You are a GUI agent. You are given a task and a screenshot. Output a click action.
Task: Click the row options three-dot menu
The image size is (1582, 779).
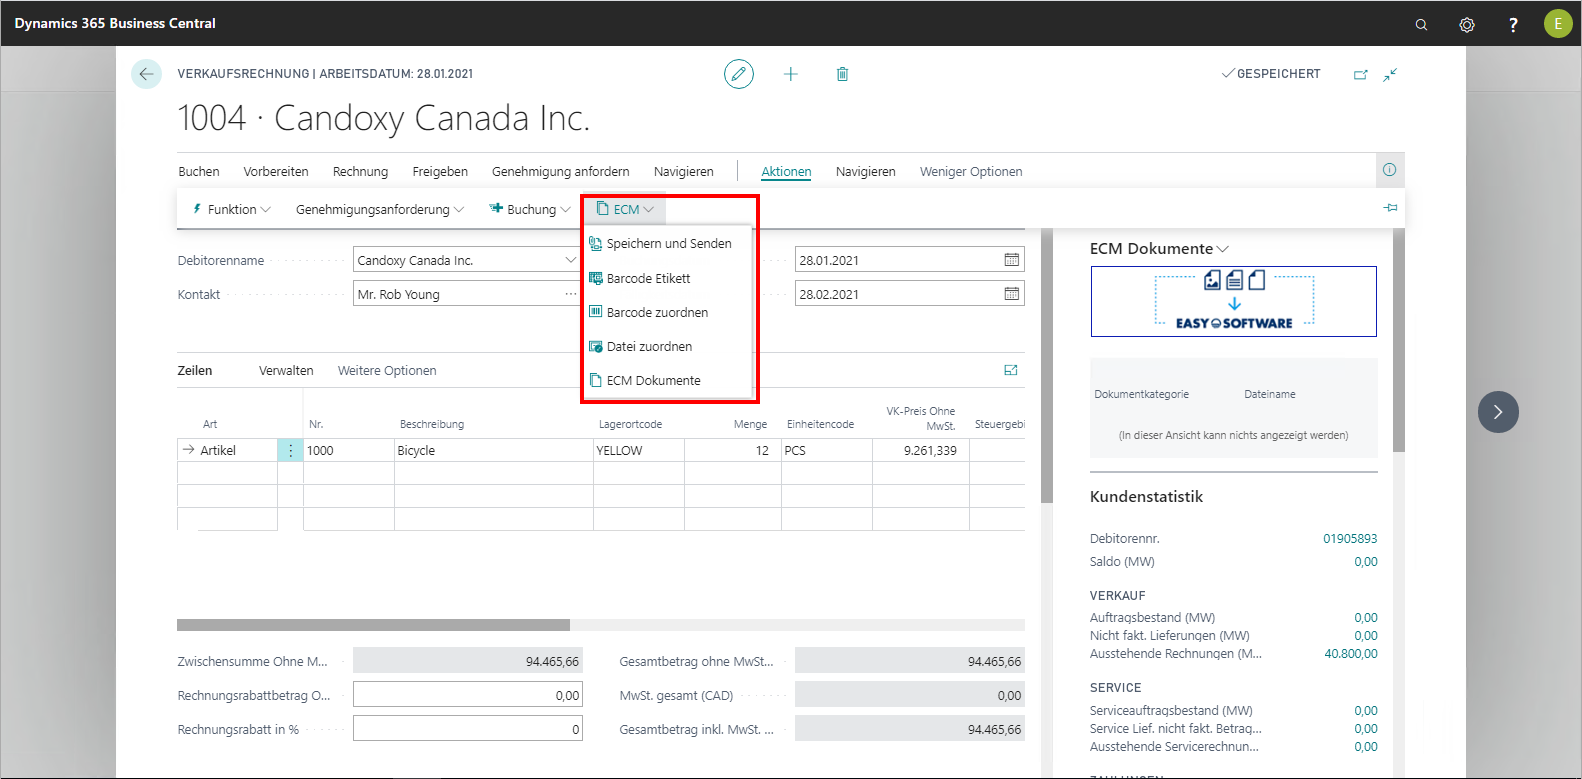[x=290, y=451]
